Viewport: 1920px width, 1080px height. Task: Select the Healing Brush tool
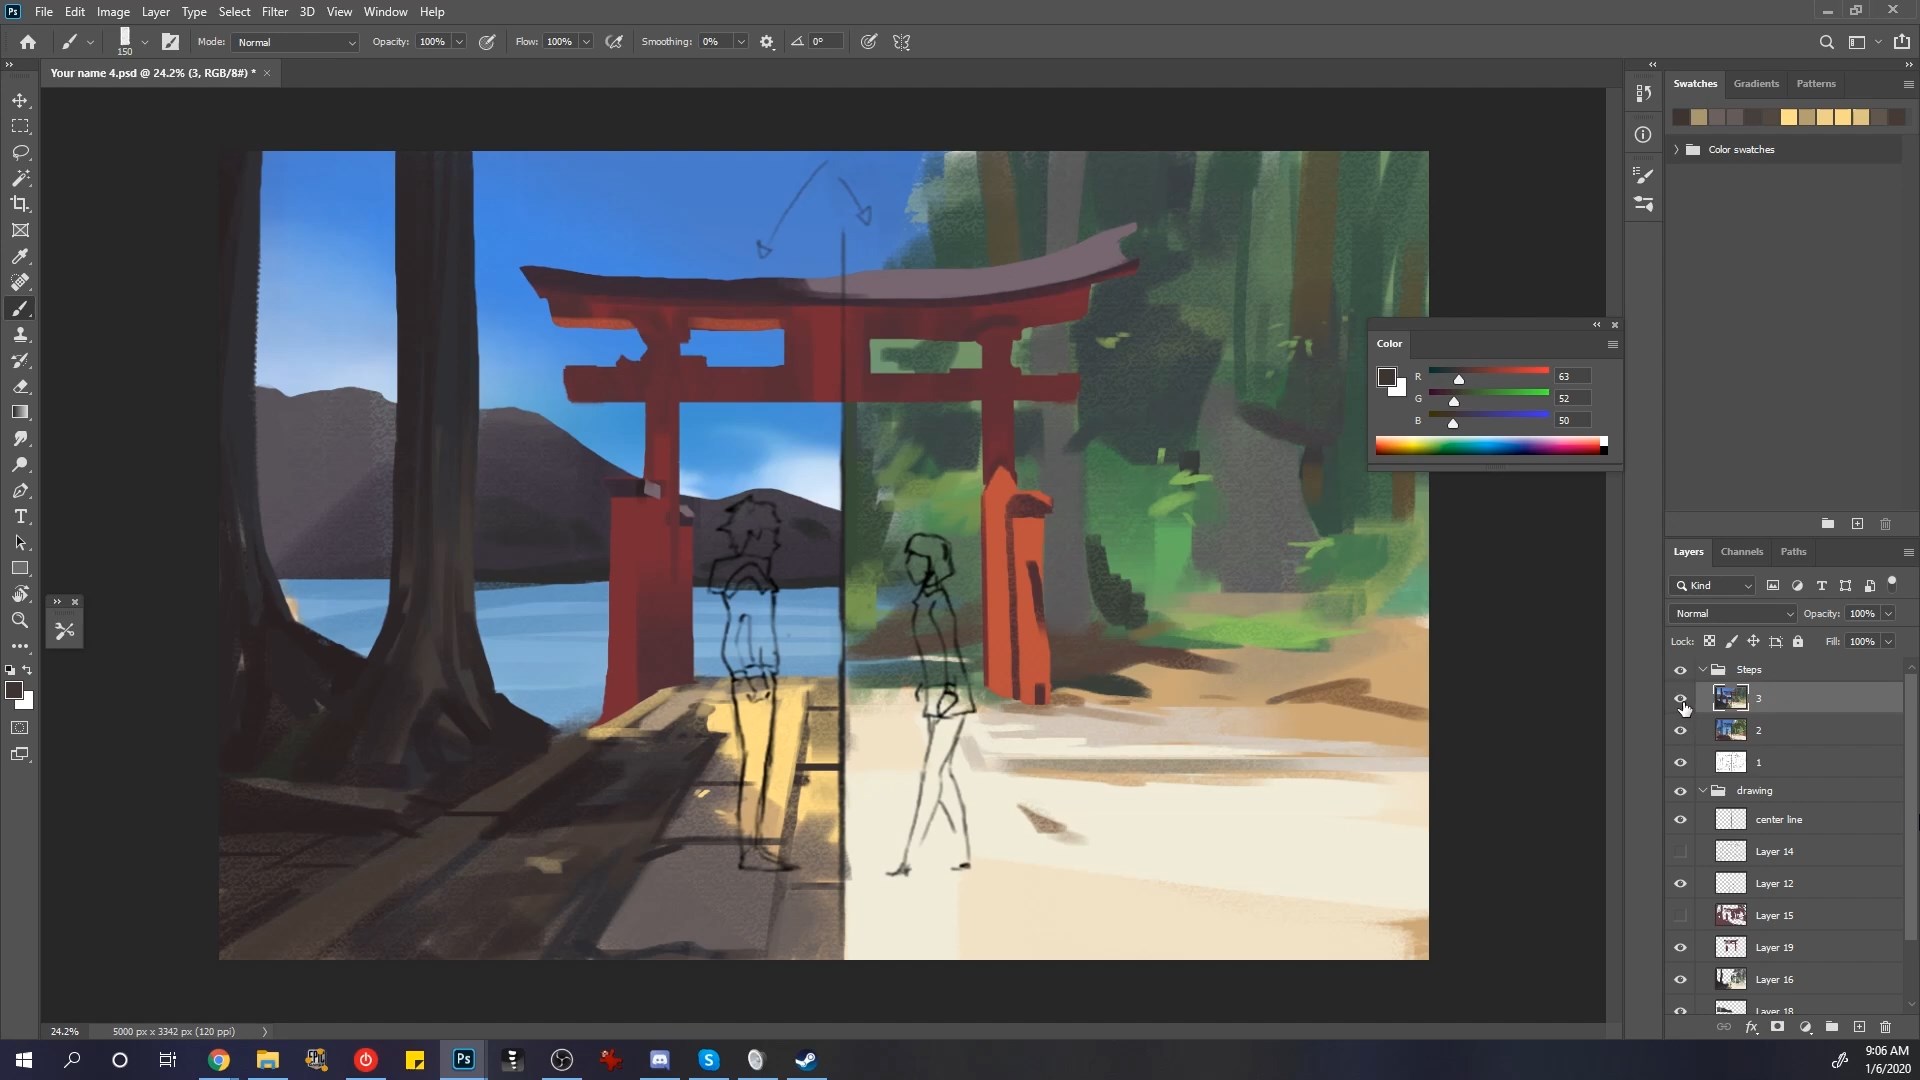[20, 282]
